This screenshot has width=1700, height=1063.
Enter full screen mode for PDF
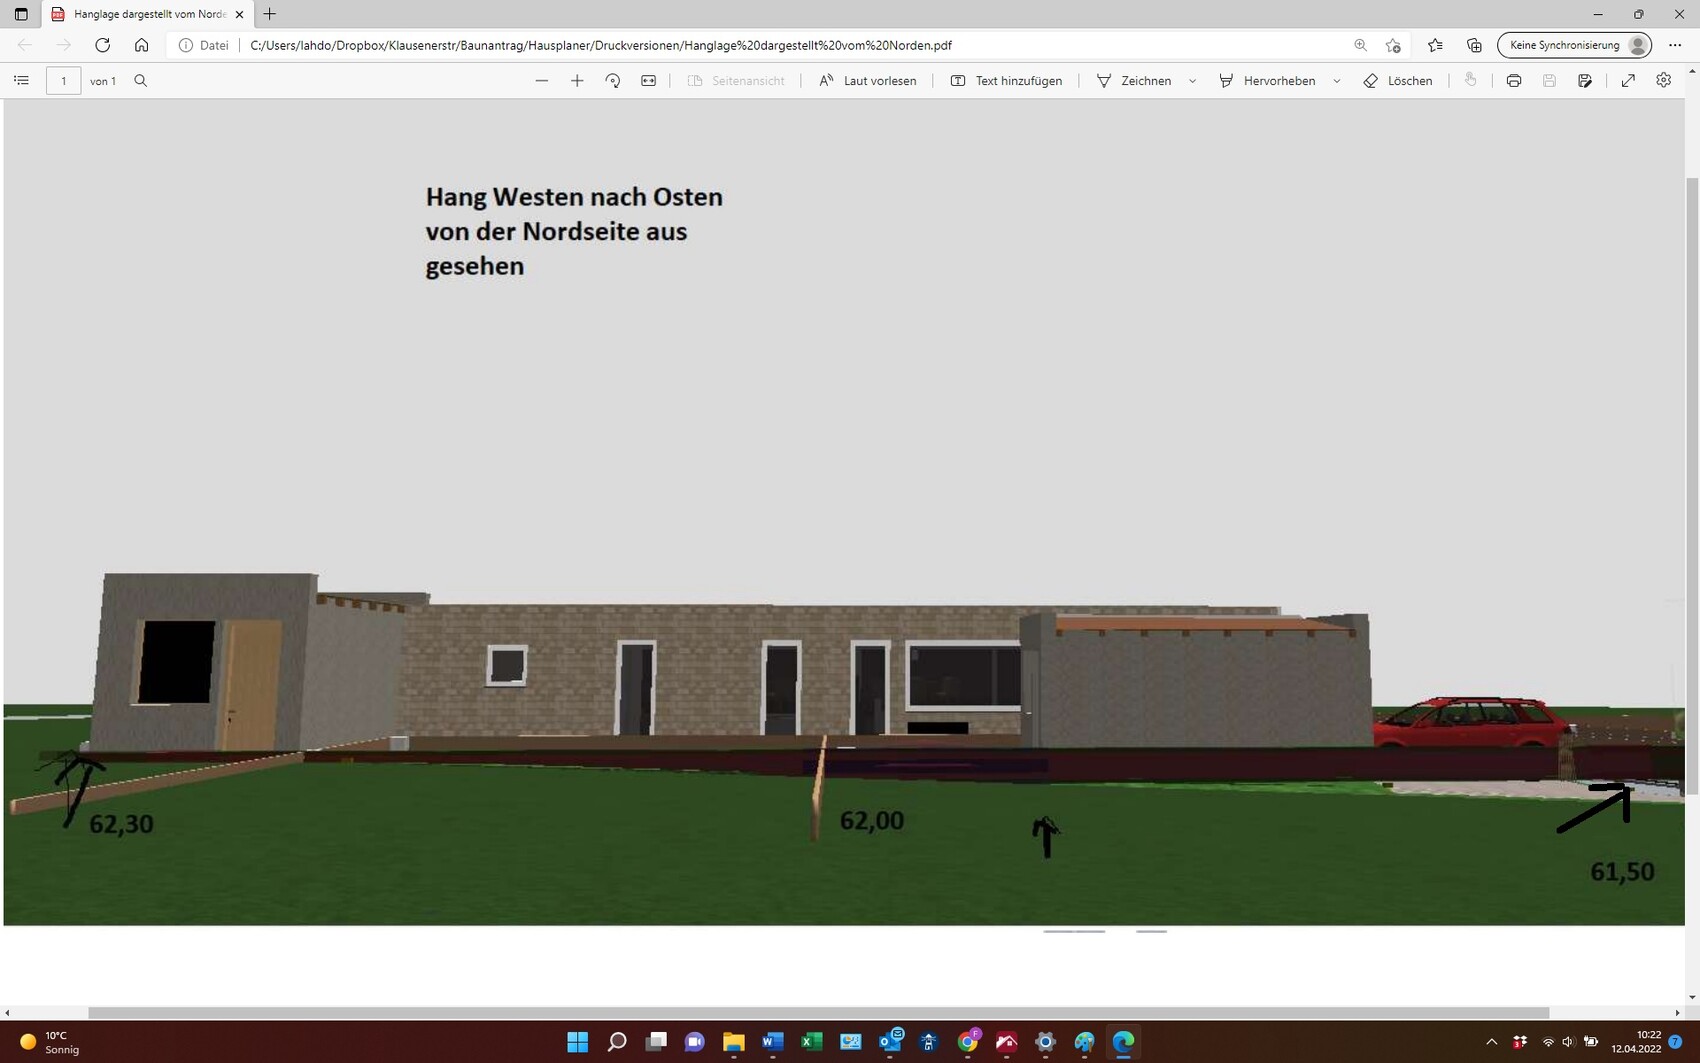(1628, 81)
